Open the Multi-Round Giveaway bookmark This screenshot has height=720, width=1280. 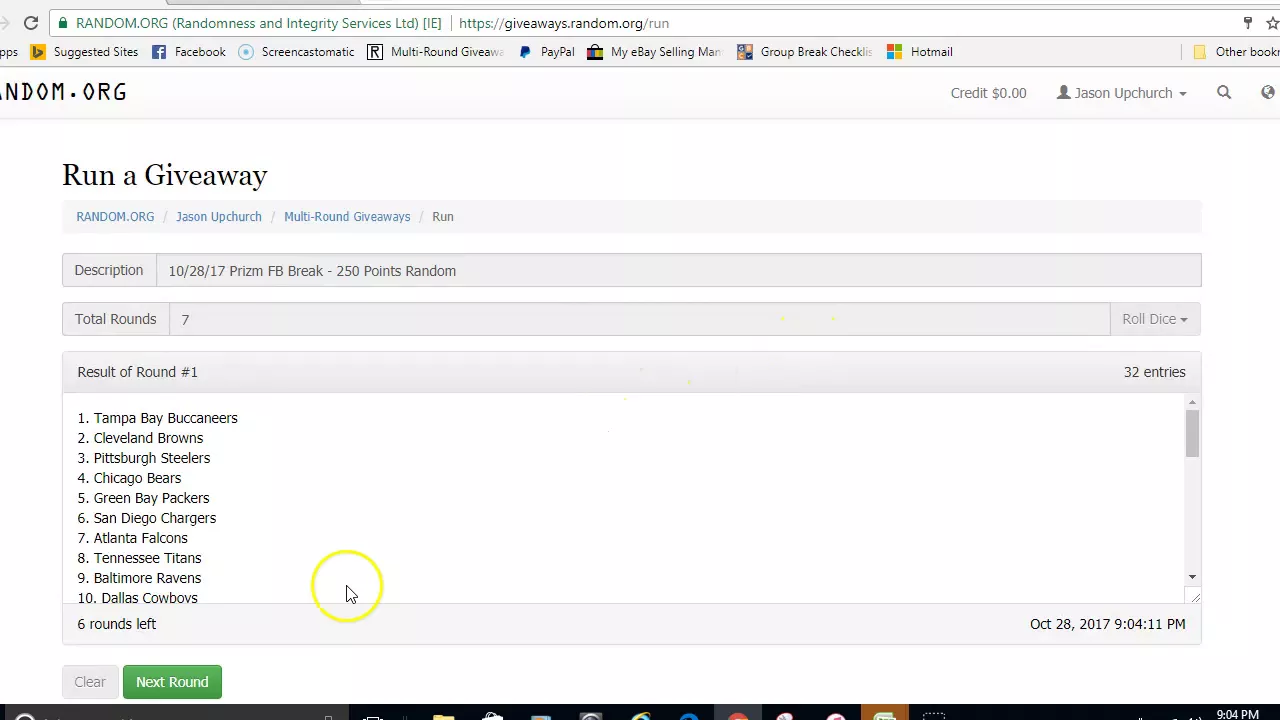(x=435, y=52)
